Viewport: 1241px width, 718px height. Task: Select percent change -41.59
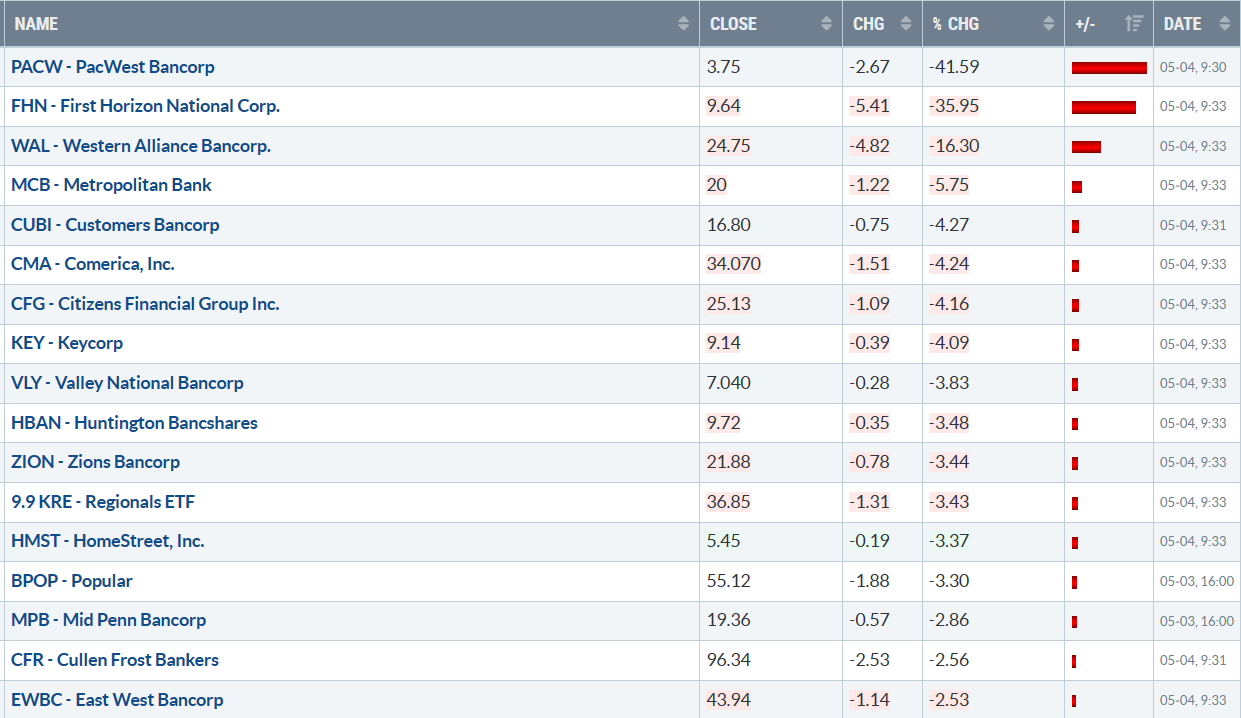[x=954, y=67]
